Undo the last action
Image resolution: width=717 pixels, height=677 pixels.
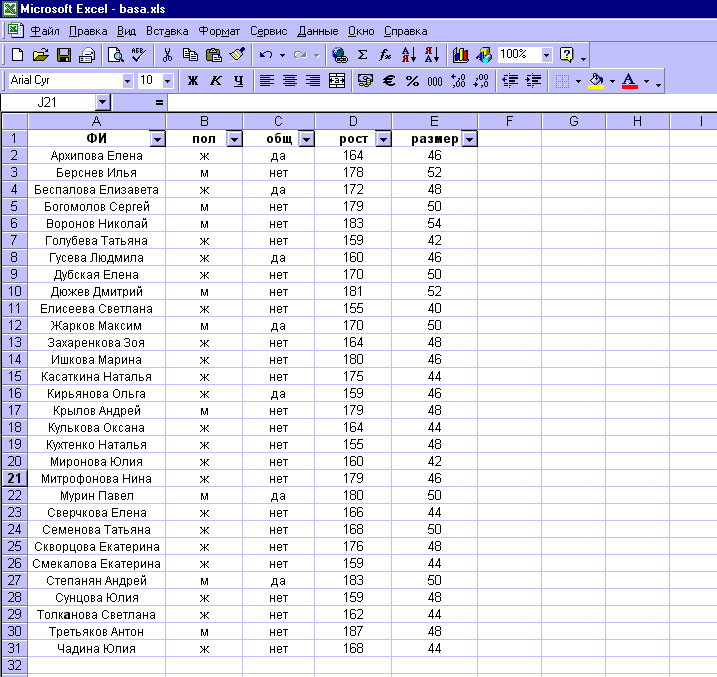pyautogui.click(x=266, y=55)
